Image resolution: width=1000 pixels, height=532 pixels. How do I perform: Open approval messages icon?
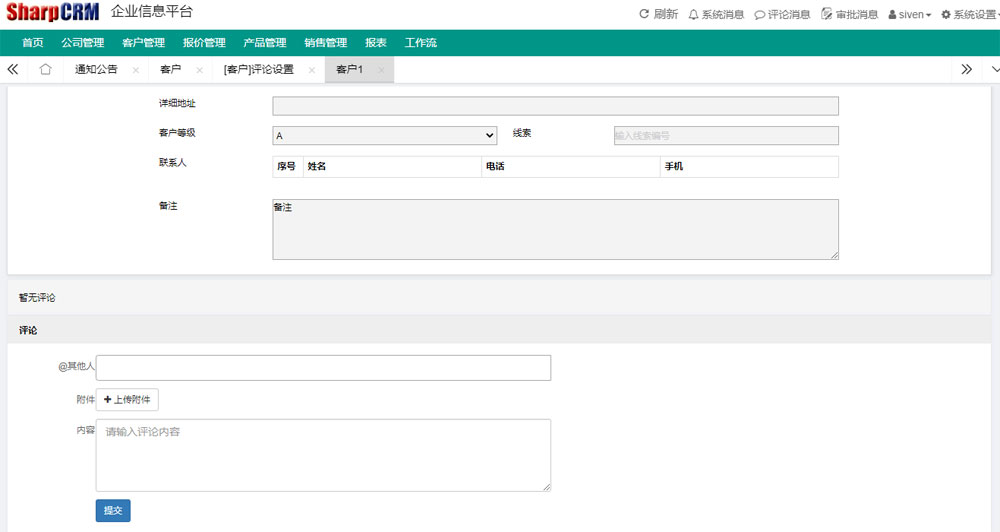[826, 14]
